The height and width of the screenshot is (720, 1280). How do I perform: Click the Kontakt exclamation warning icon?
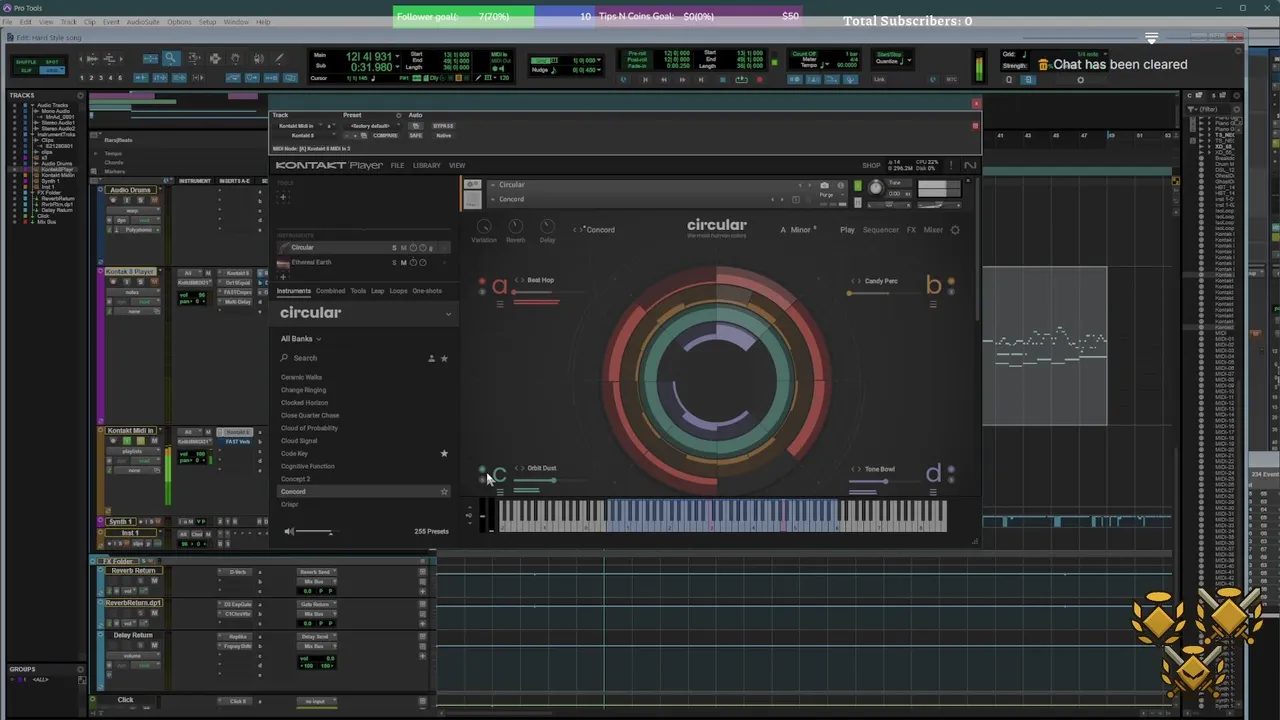952,165
